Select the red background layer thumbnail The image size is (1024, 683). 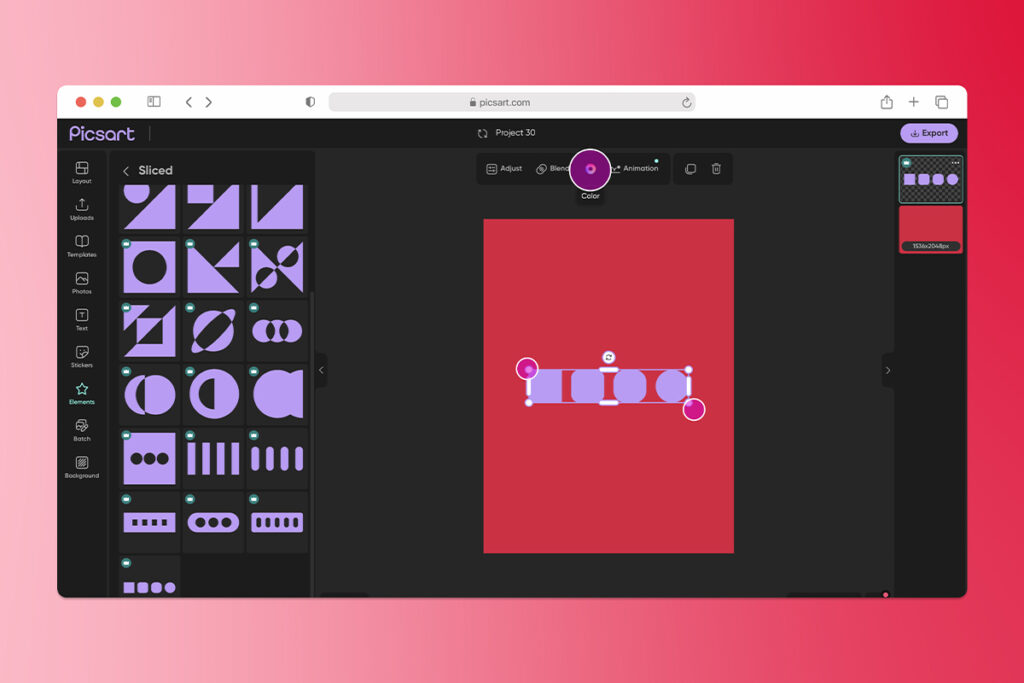tap(930, 229)
